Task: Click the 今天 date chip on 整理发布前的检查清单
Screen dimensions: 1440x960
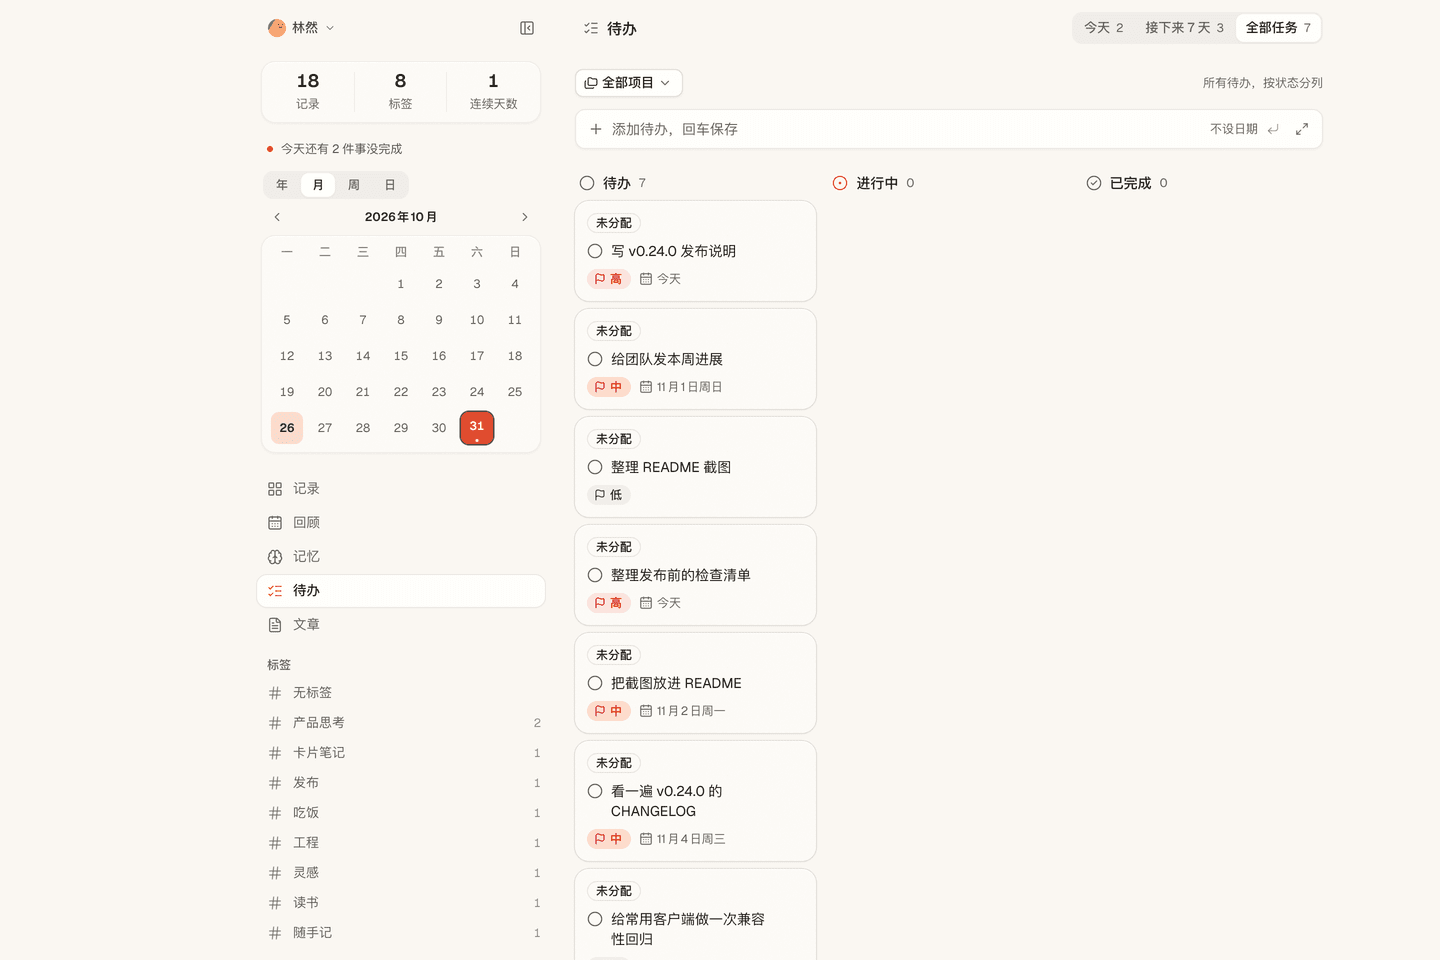Action: click(x=661, y=603)
